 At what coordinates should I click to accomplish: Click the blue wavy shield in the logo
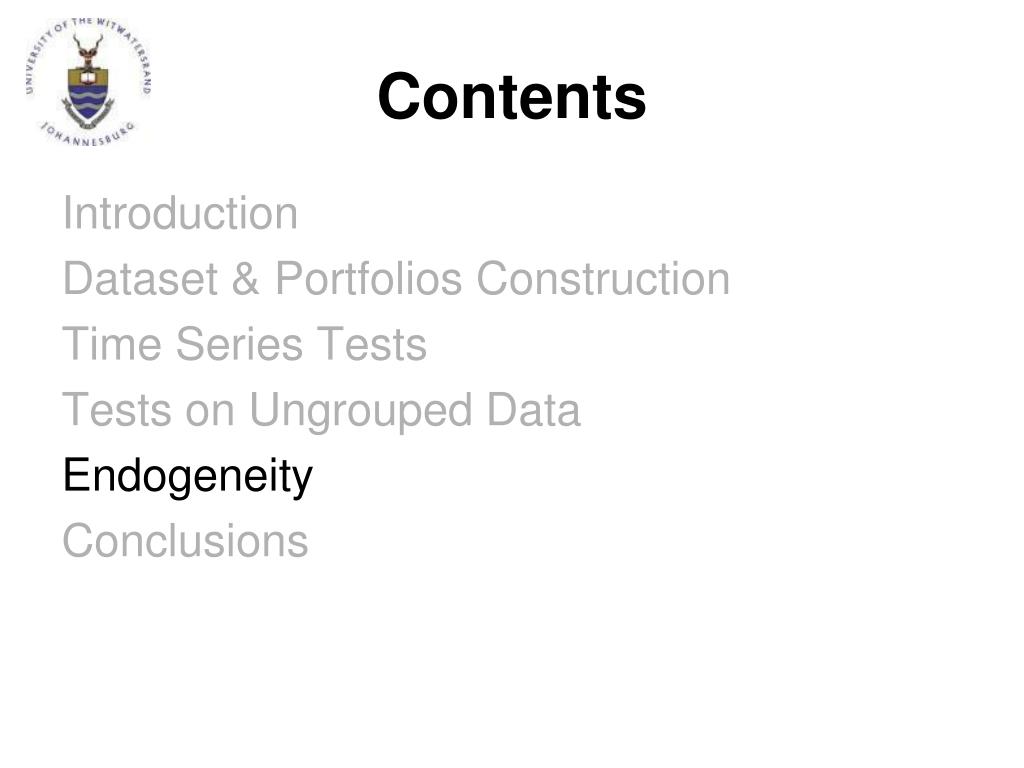pos(88,101)
